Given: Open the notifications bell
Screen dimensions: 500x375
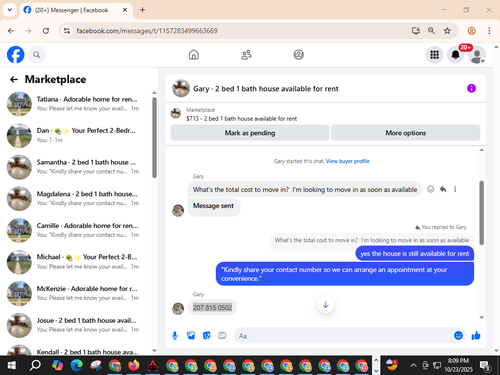Looking at the screenshot, I should pyautogui.click(x=455, y=55).
